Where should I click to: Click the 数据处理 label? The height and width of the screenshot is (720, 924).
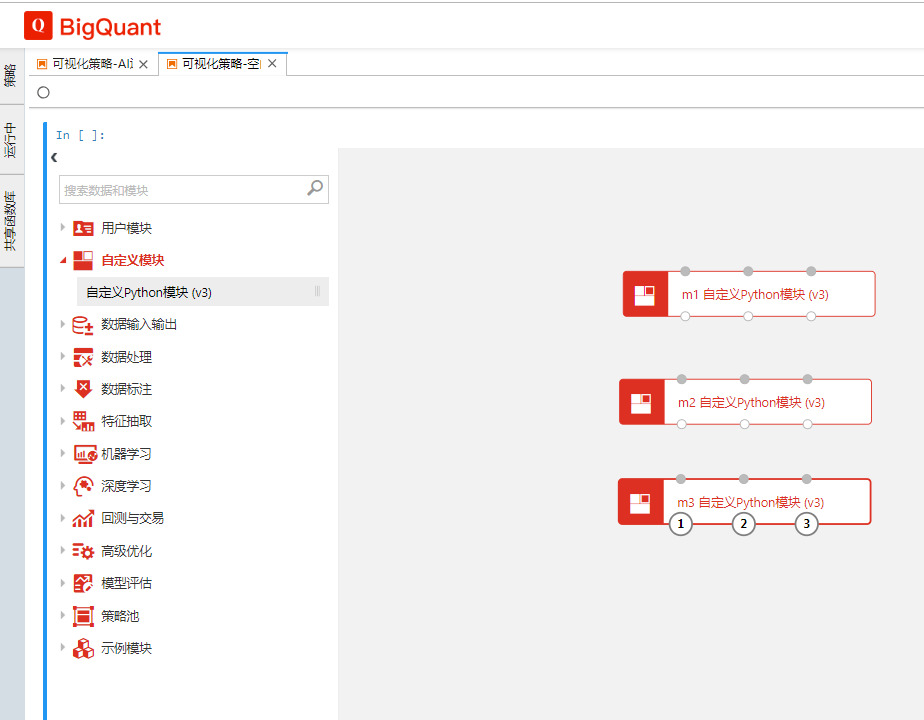click(127, 357)
